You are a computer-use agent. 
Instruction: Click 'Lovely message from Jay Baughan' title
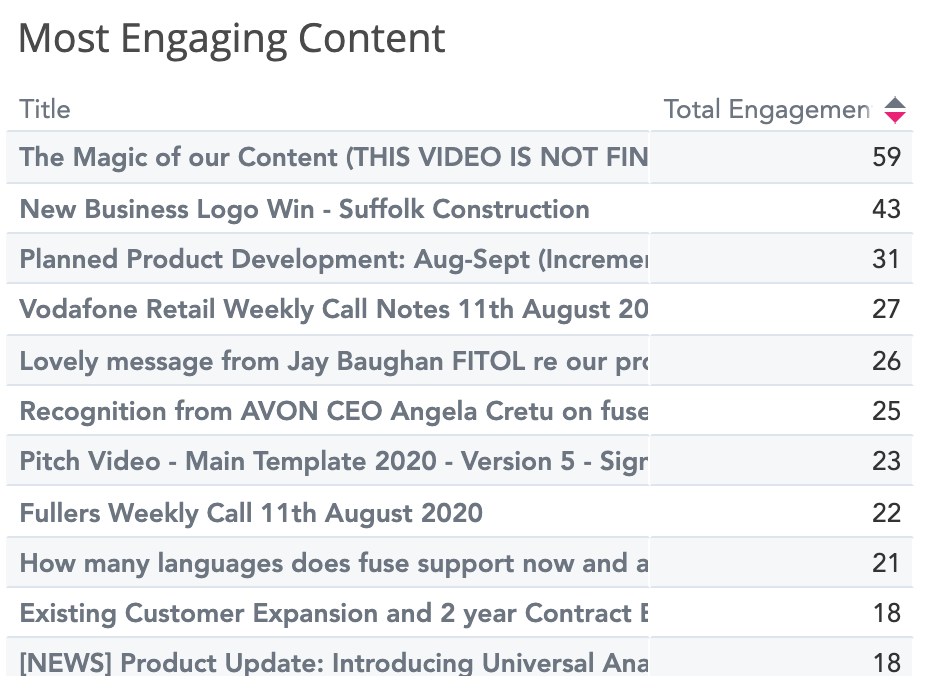[333, 360]
